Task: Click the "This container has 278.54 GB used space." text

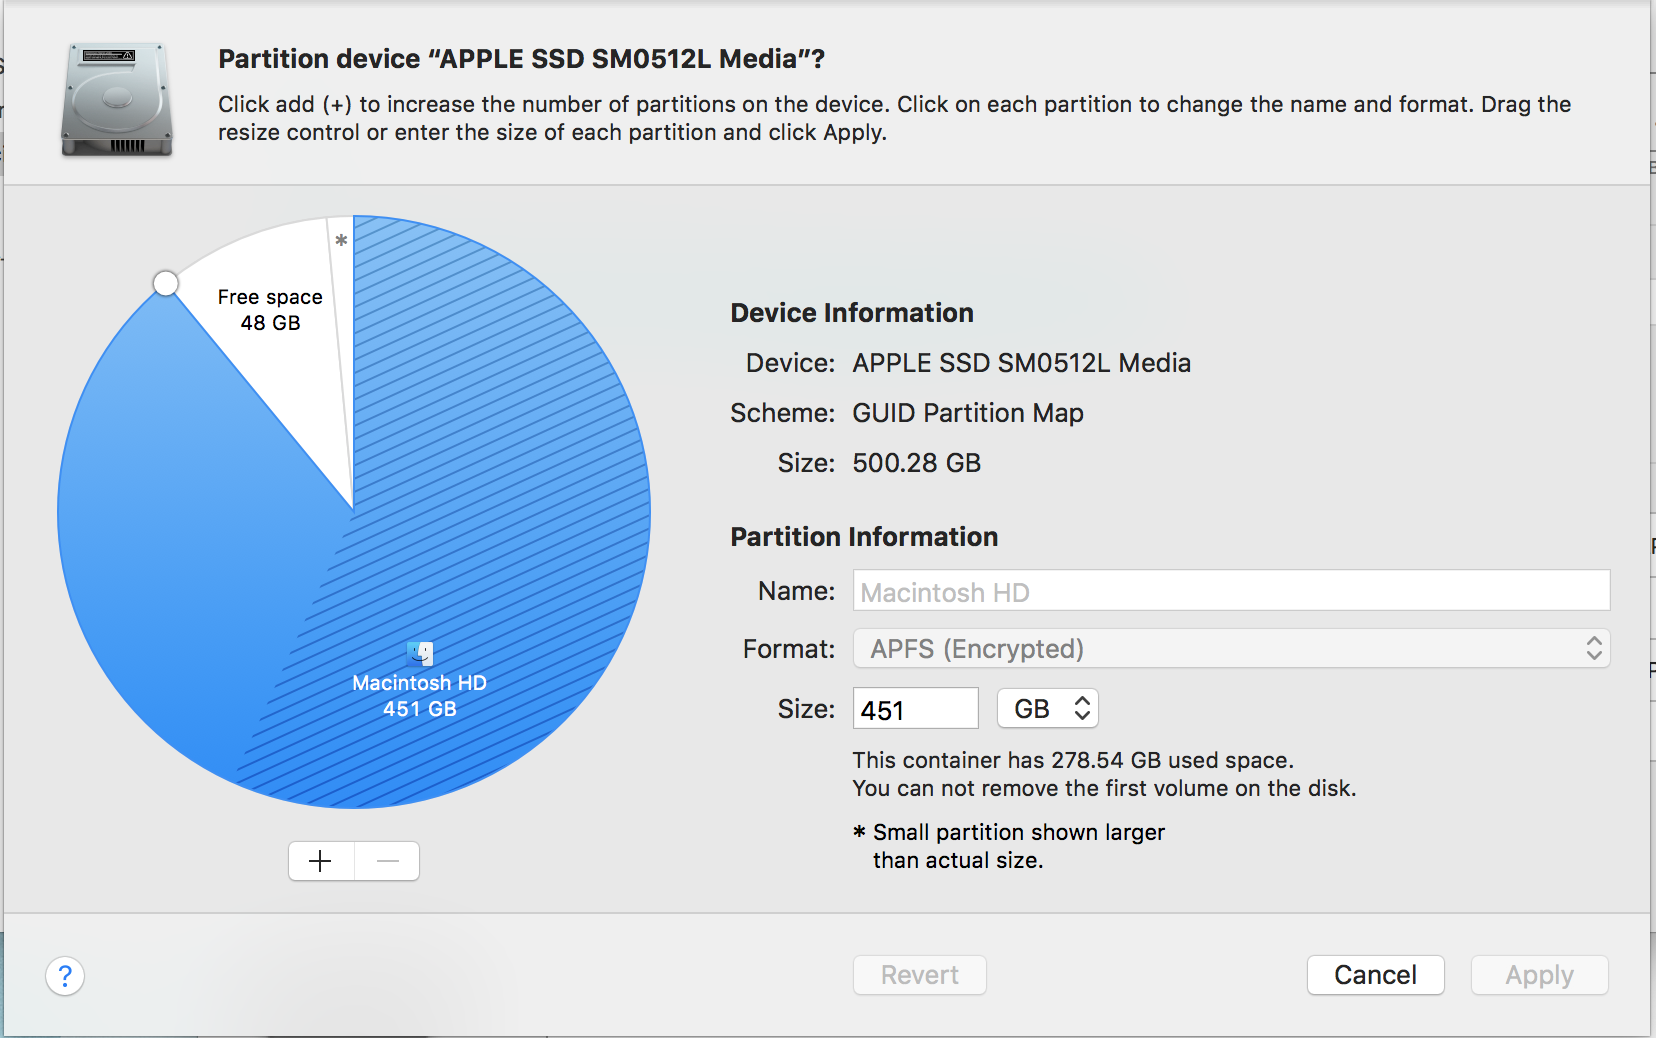Action: pos(1074,760)
